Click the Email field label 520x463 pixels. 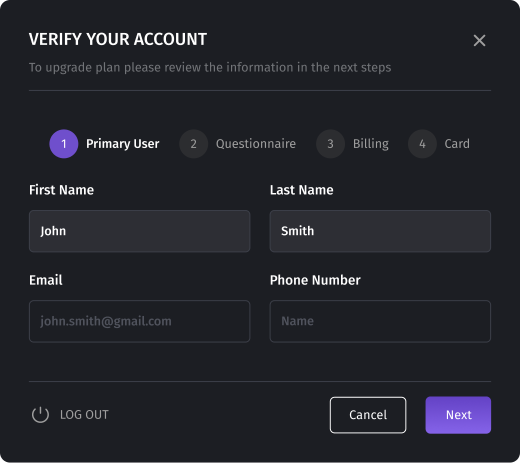(x=46, y=280)
